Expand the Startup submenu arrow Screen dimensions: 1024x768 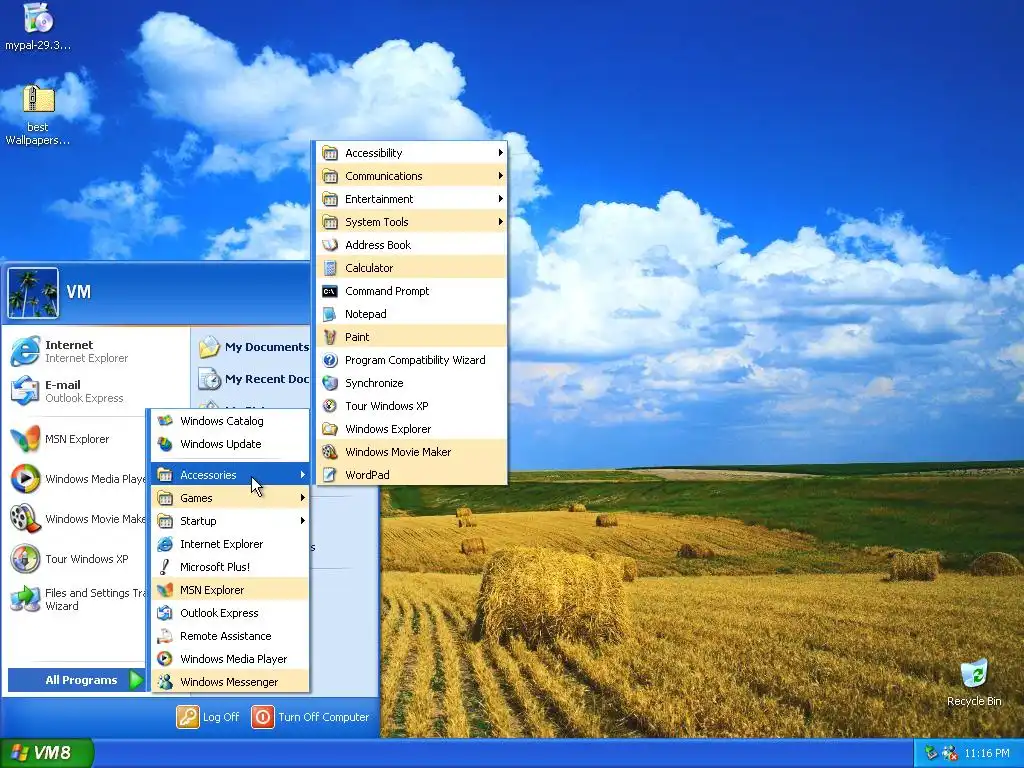coord(302,520)
